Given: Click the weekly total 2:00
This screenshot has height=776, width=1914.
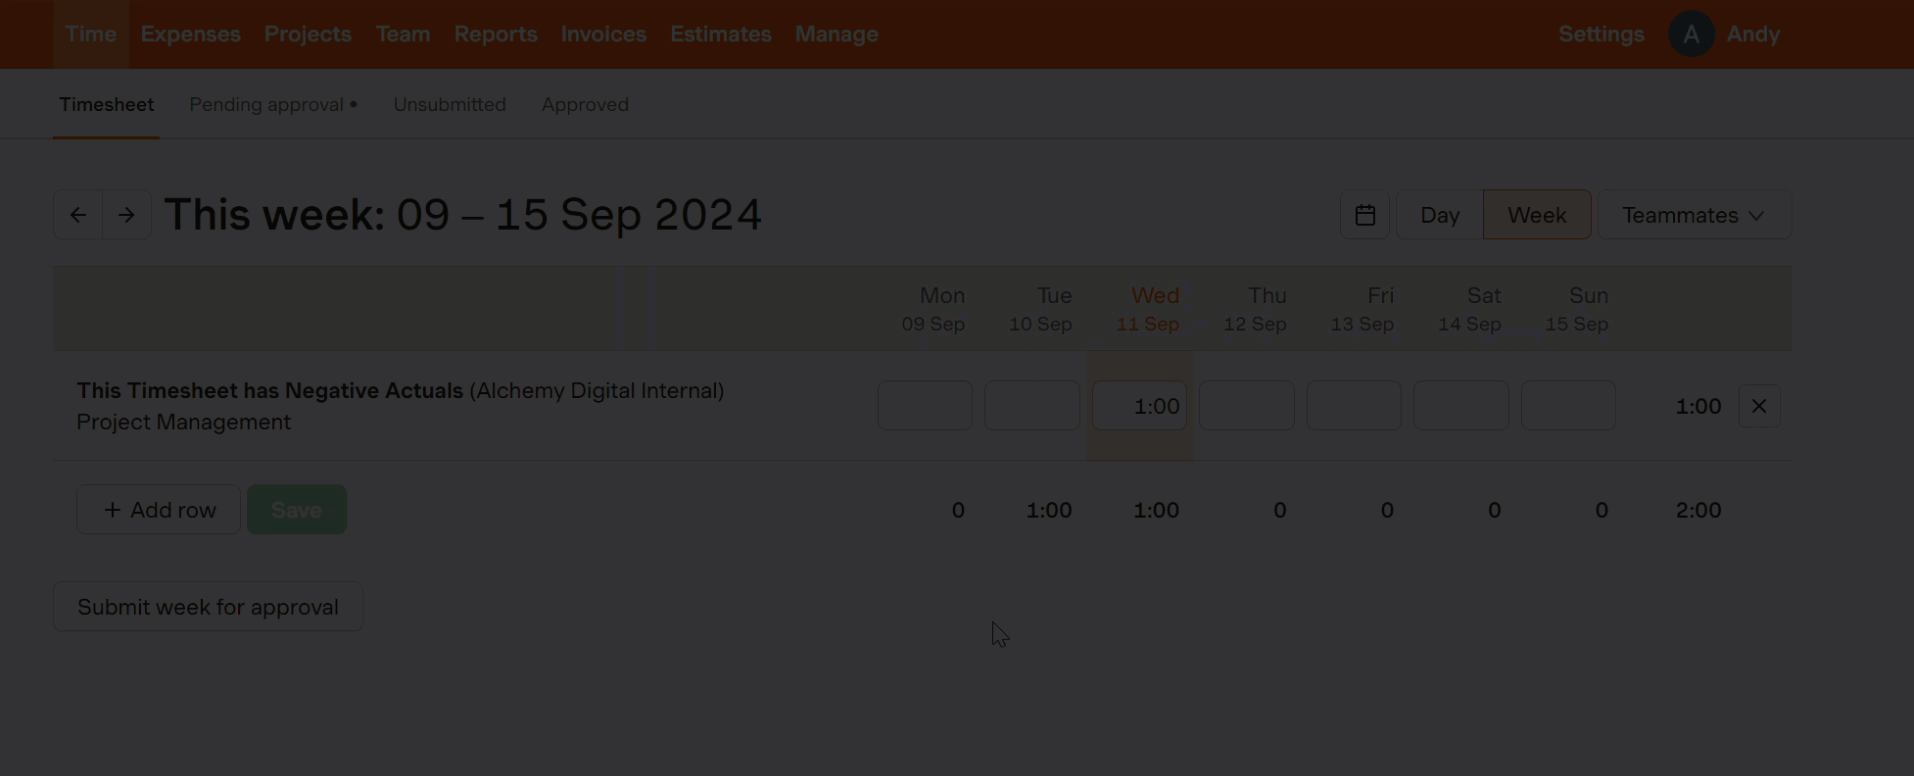Looking at the screenshot, I should pyautogui.click(x=1698, y=510).
